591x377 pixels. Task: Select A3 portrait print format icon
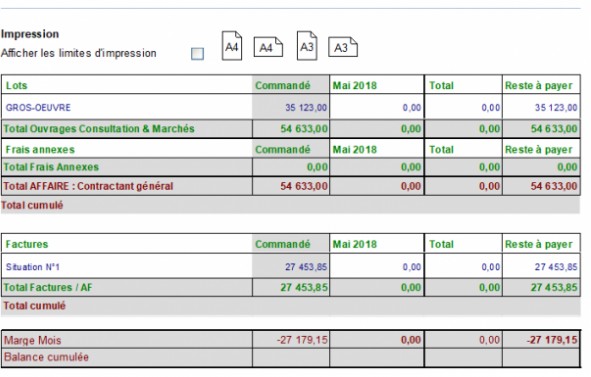point(307,46)
